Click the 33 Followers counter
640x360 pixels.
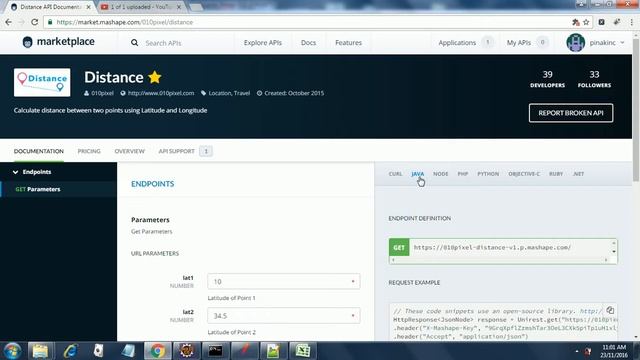click(x=594, y=79)
